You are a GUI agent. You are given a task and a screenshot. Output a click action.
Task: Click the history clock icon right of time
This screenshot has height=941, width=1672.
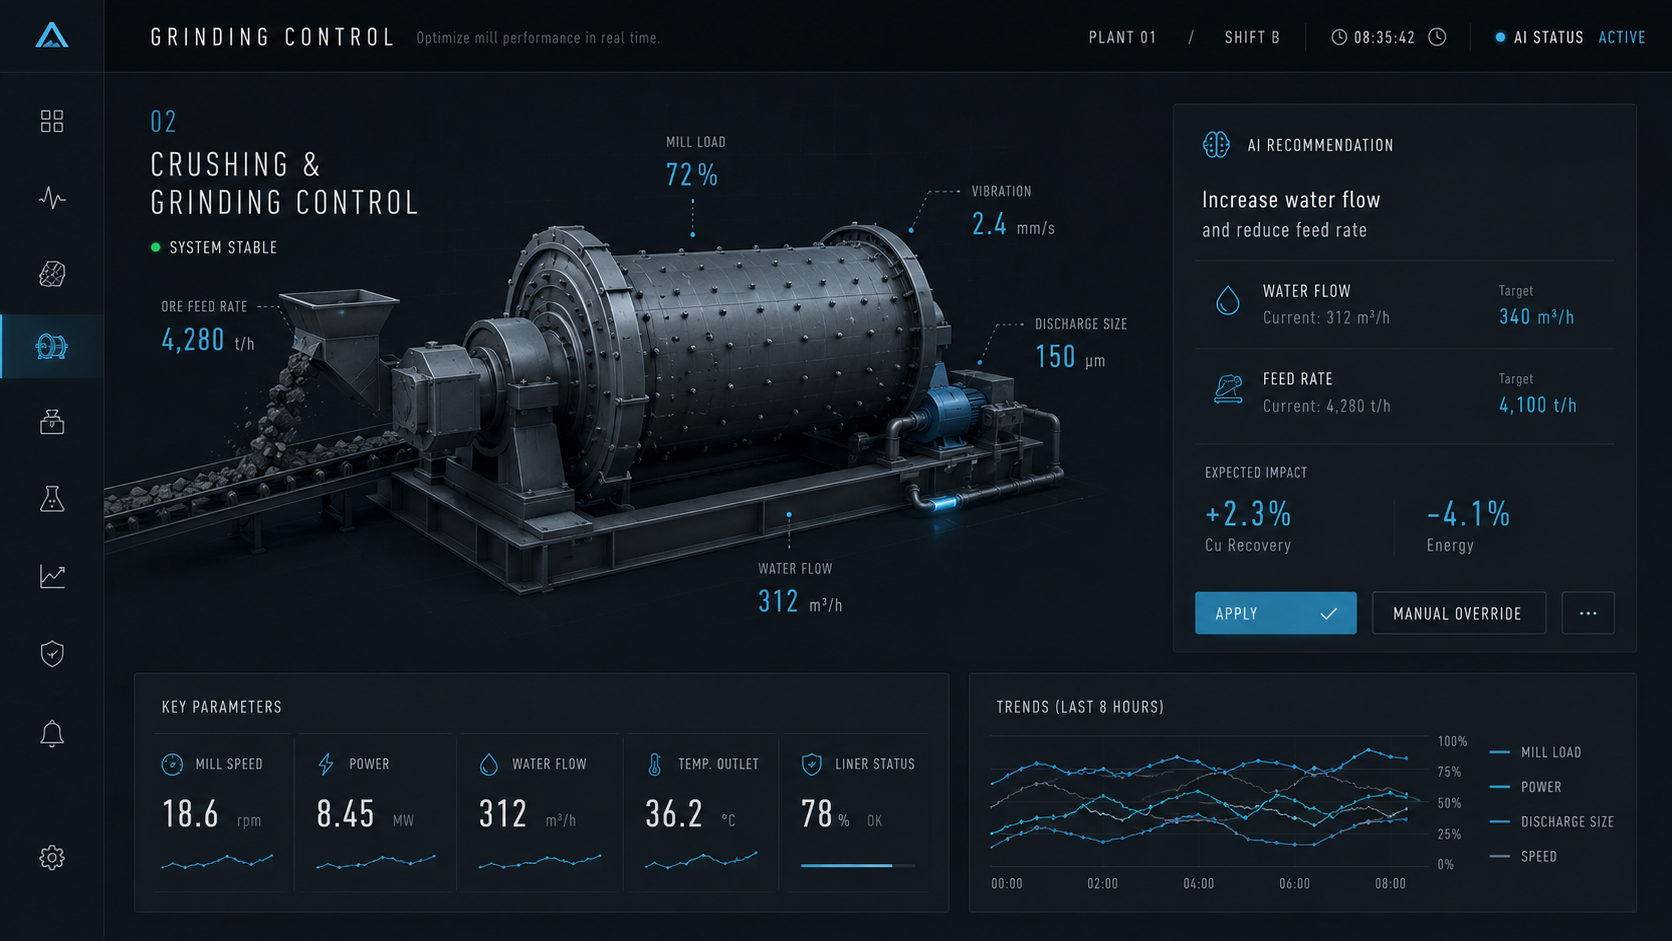tap(1437, 37)
